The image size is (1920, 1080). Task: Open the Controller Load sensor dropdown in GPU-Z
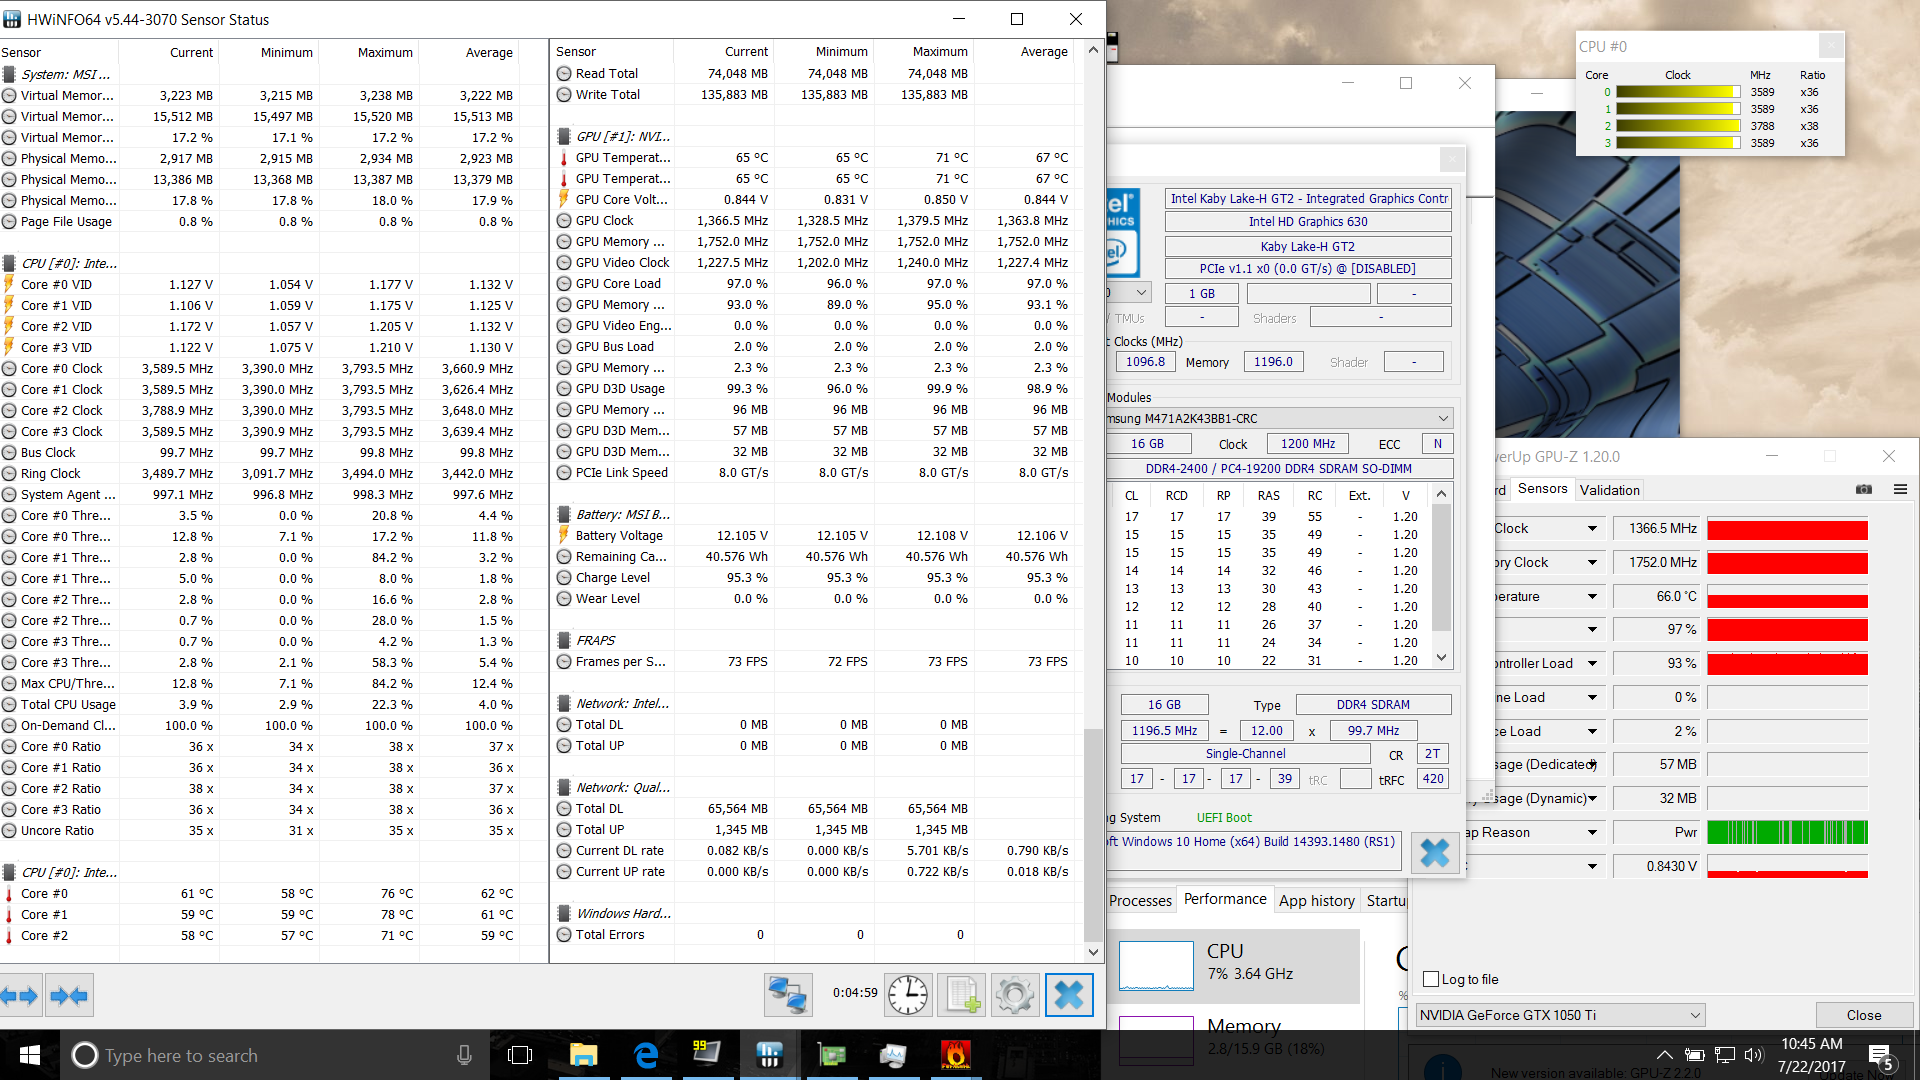[1592, 664]
